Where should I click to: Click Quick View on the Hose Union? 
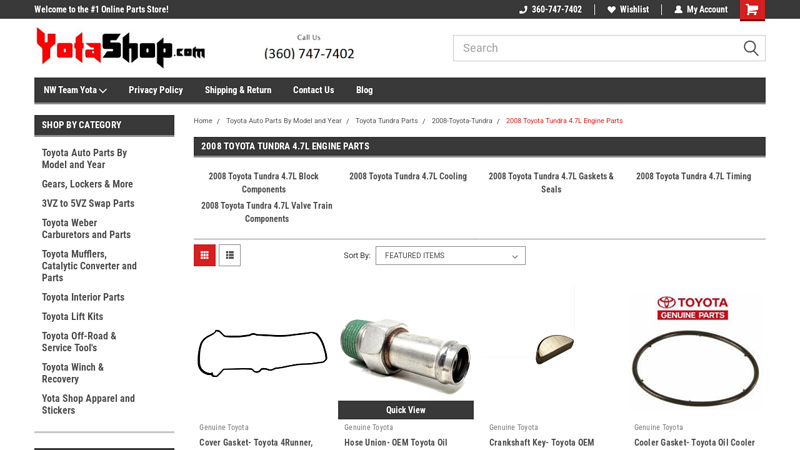406,410
